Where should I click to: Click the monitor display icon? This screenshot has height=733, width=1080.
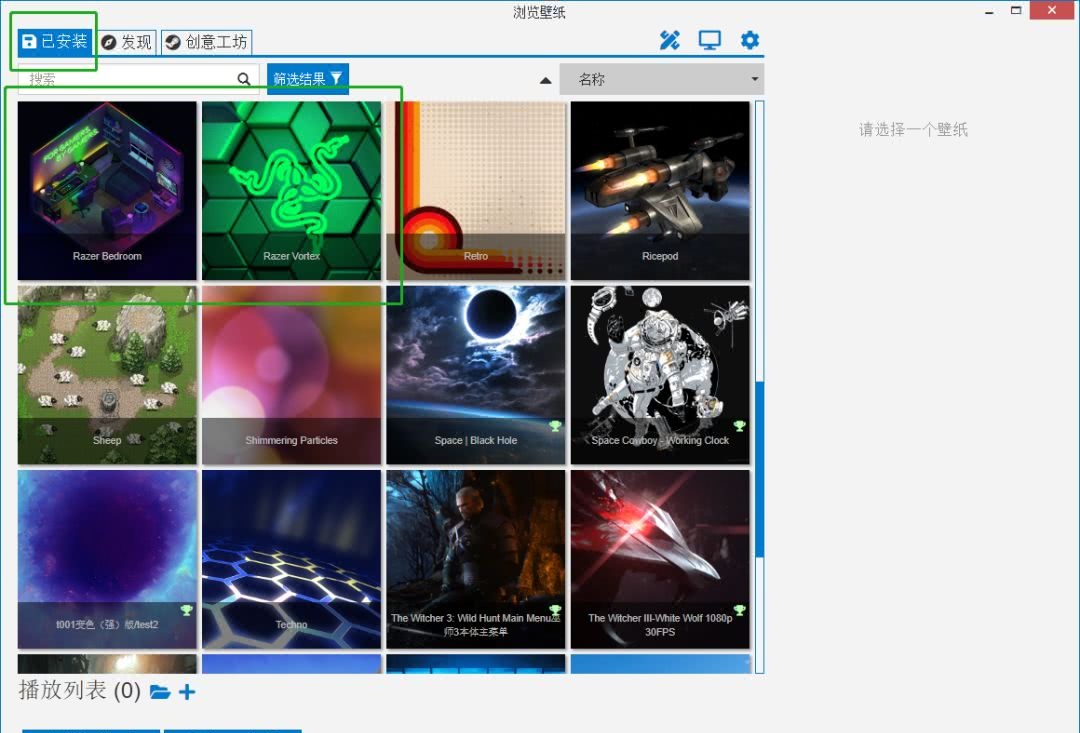710,40
